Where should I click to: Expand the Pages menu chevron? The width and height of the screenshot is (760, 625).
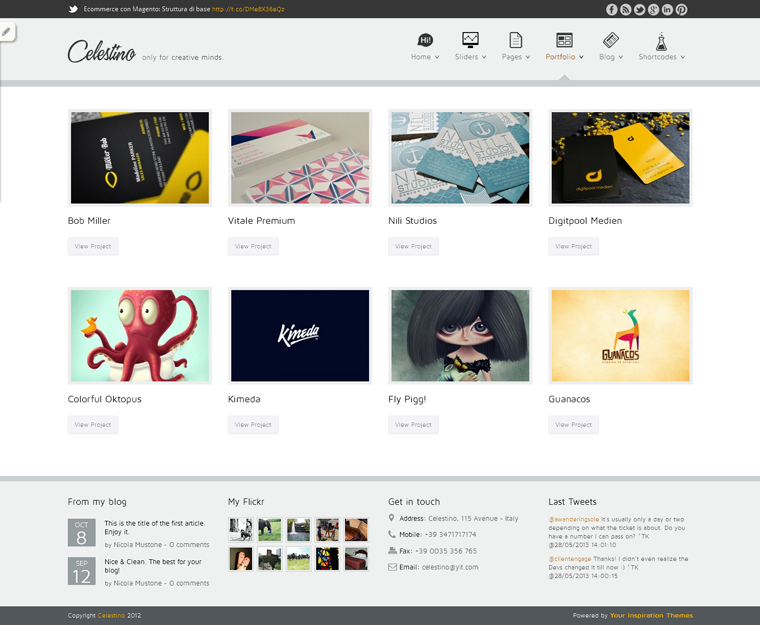tap(528, 57)
